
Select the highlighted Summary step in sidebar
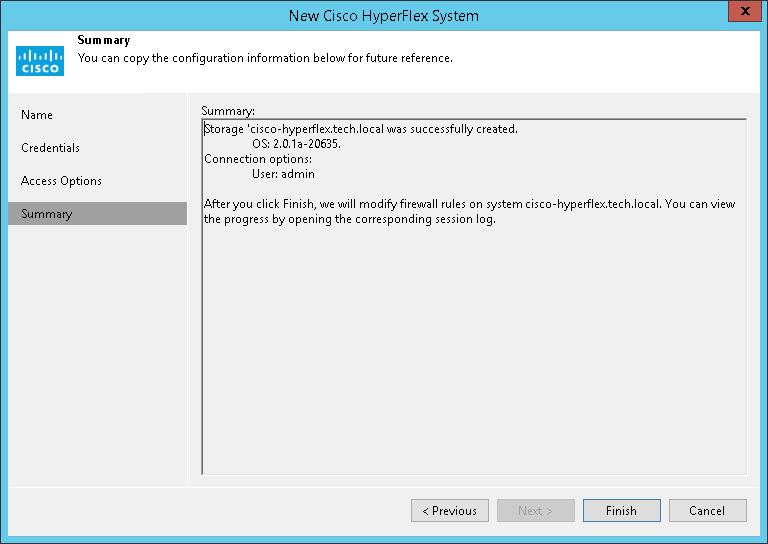[47, 214]
